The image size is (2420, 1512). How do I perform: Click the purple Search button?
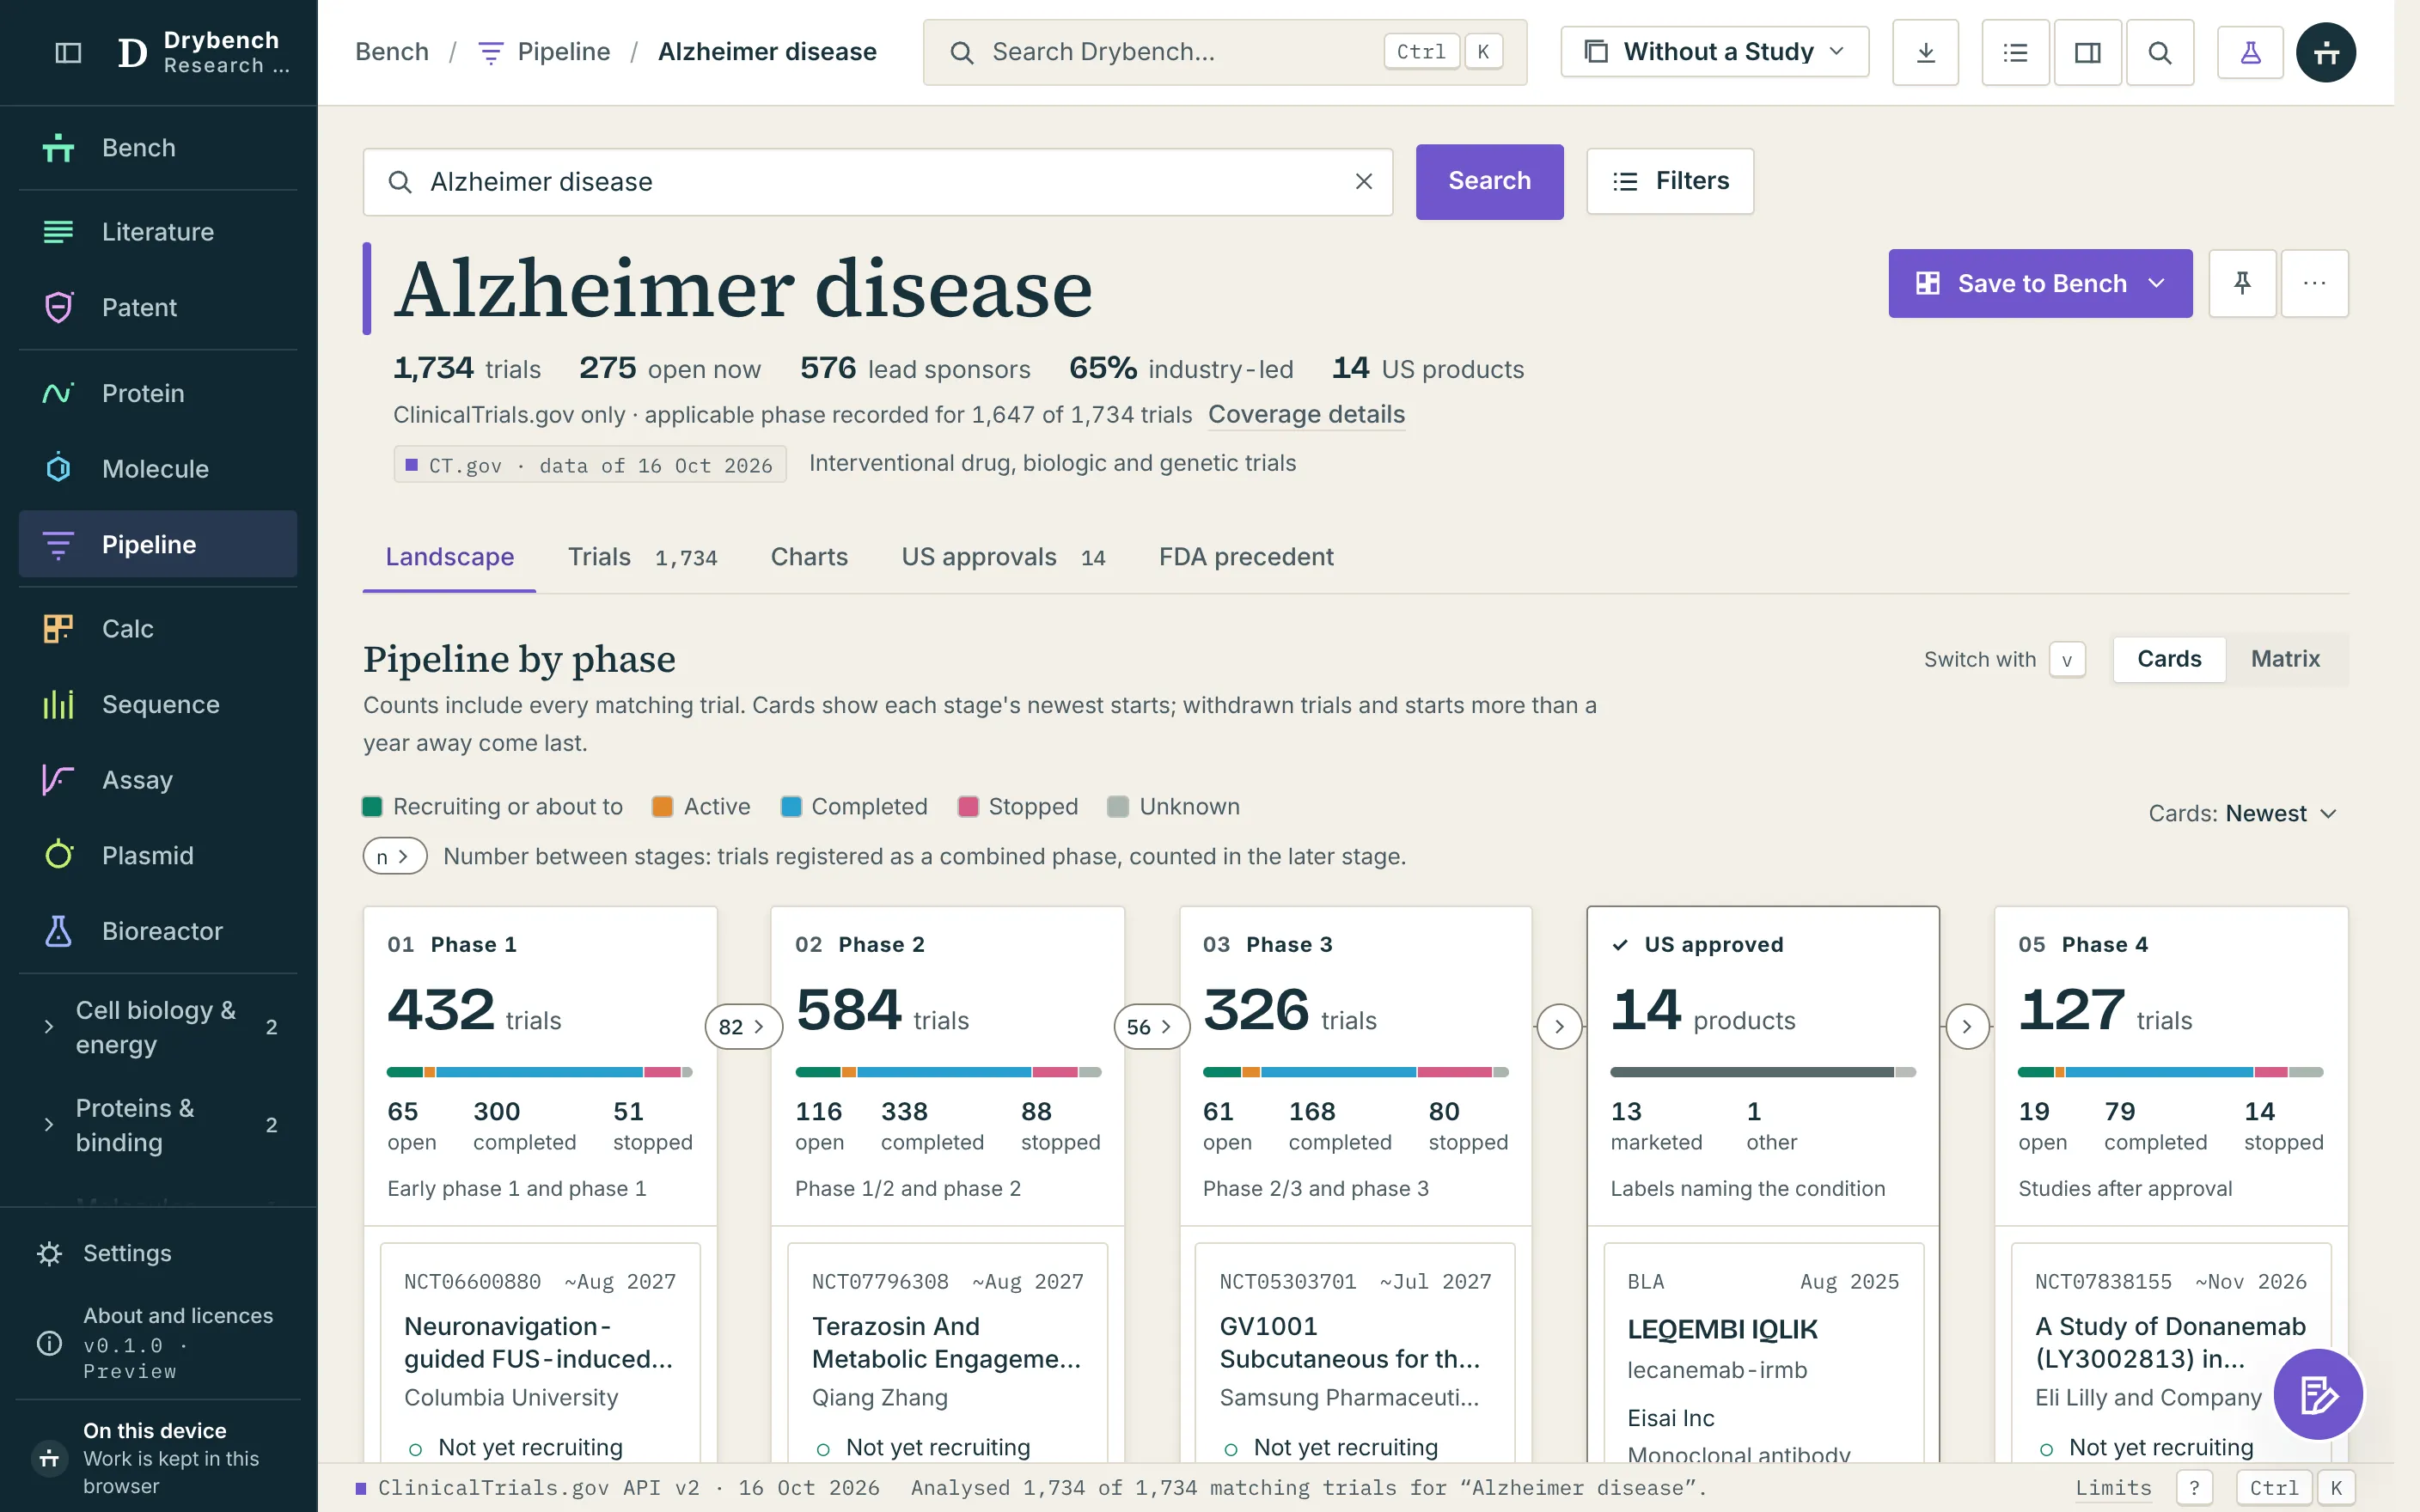[1489, 181]
